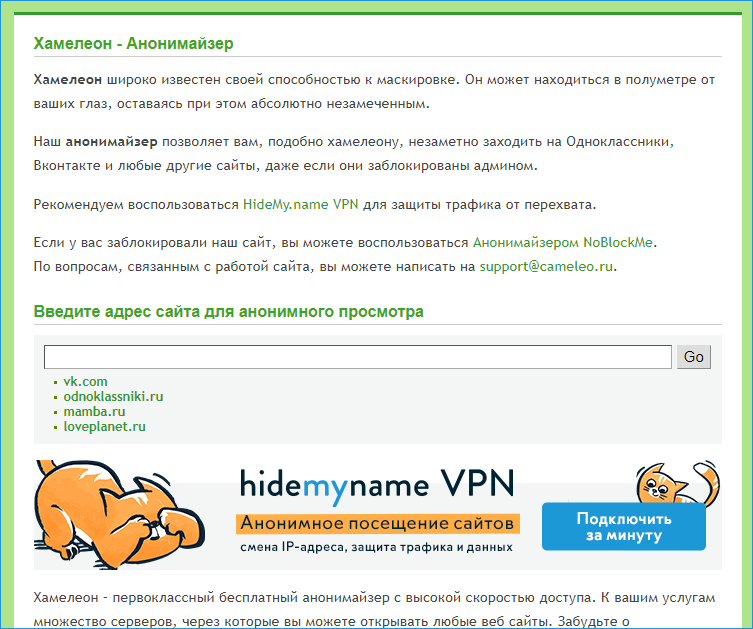Click the bold word анонимайзер in paragraph
The image size is (753, 629).
111,142
